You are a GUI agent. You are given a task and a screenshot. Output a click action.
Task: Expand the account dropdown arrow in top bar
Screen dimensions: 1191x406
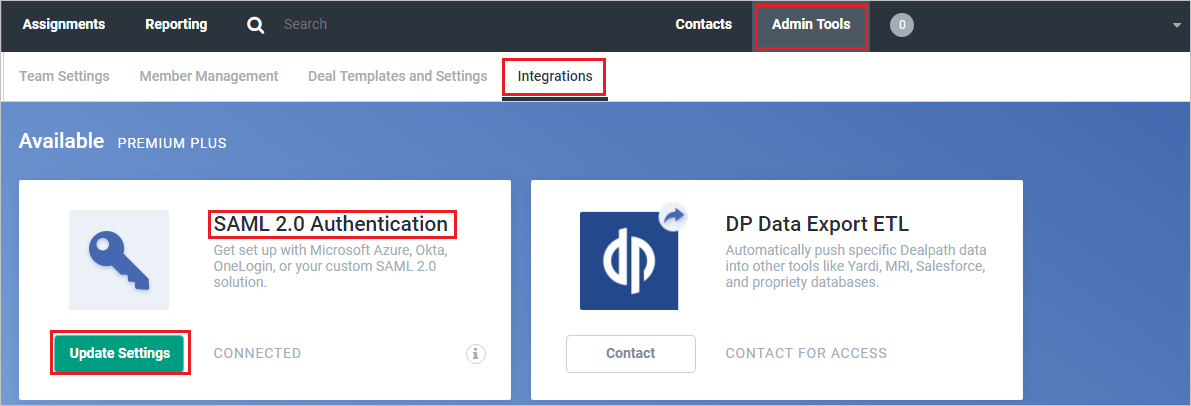click(x=1177, y=25)
